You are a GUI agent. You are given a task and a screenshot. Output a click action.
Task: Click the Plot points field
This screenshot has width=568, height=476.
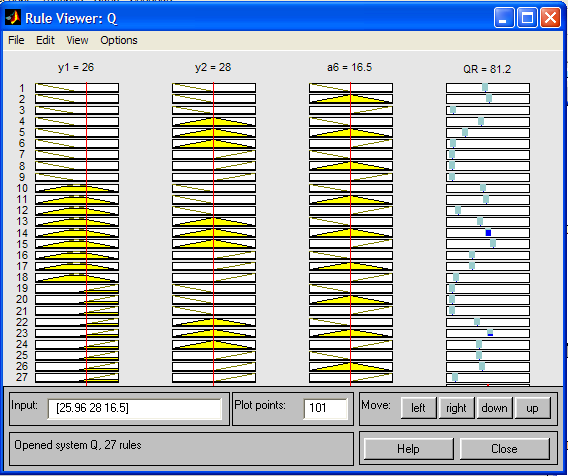(325, 408)
